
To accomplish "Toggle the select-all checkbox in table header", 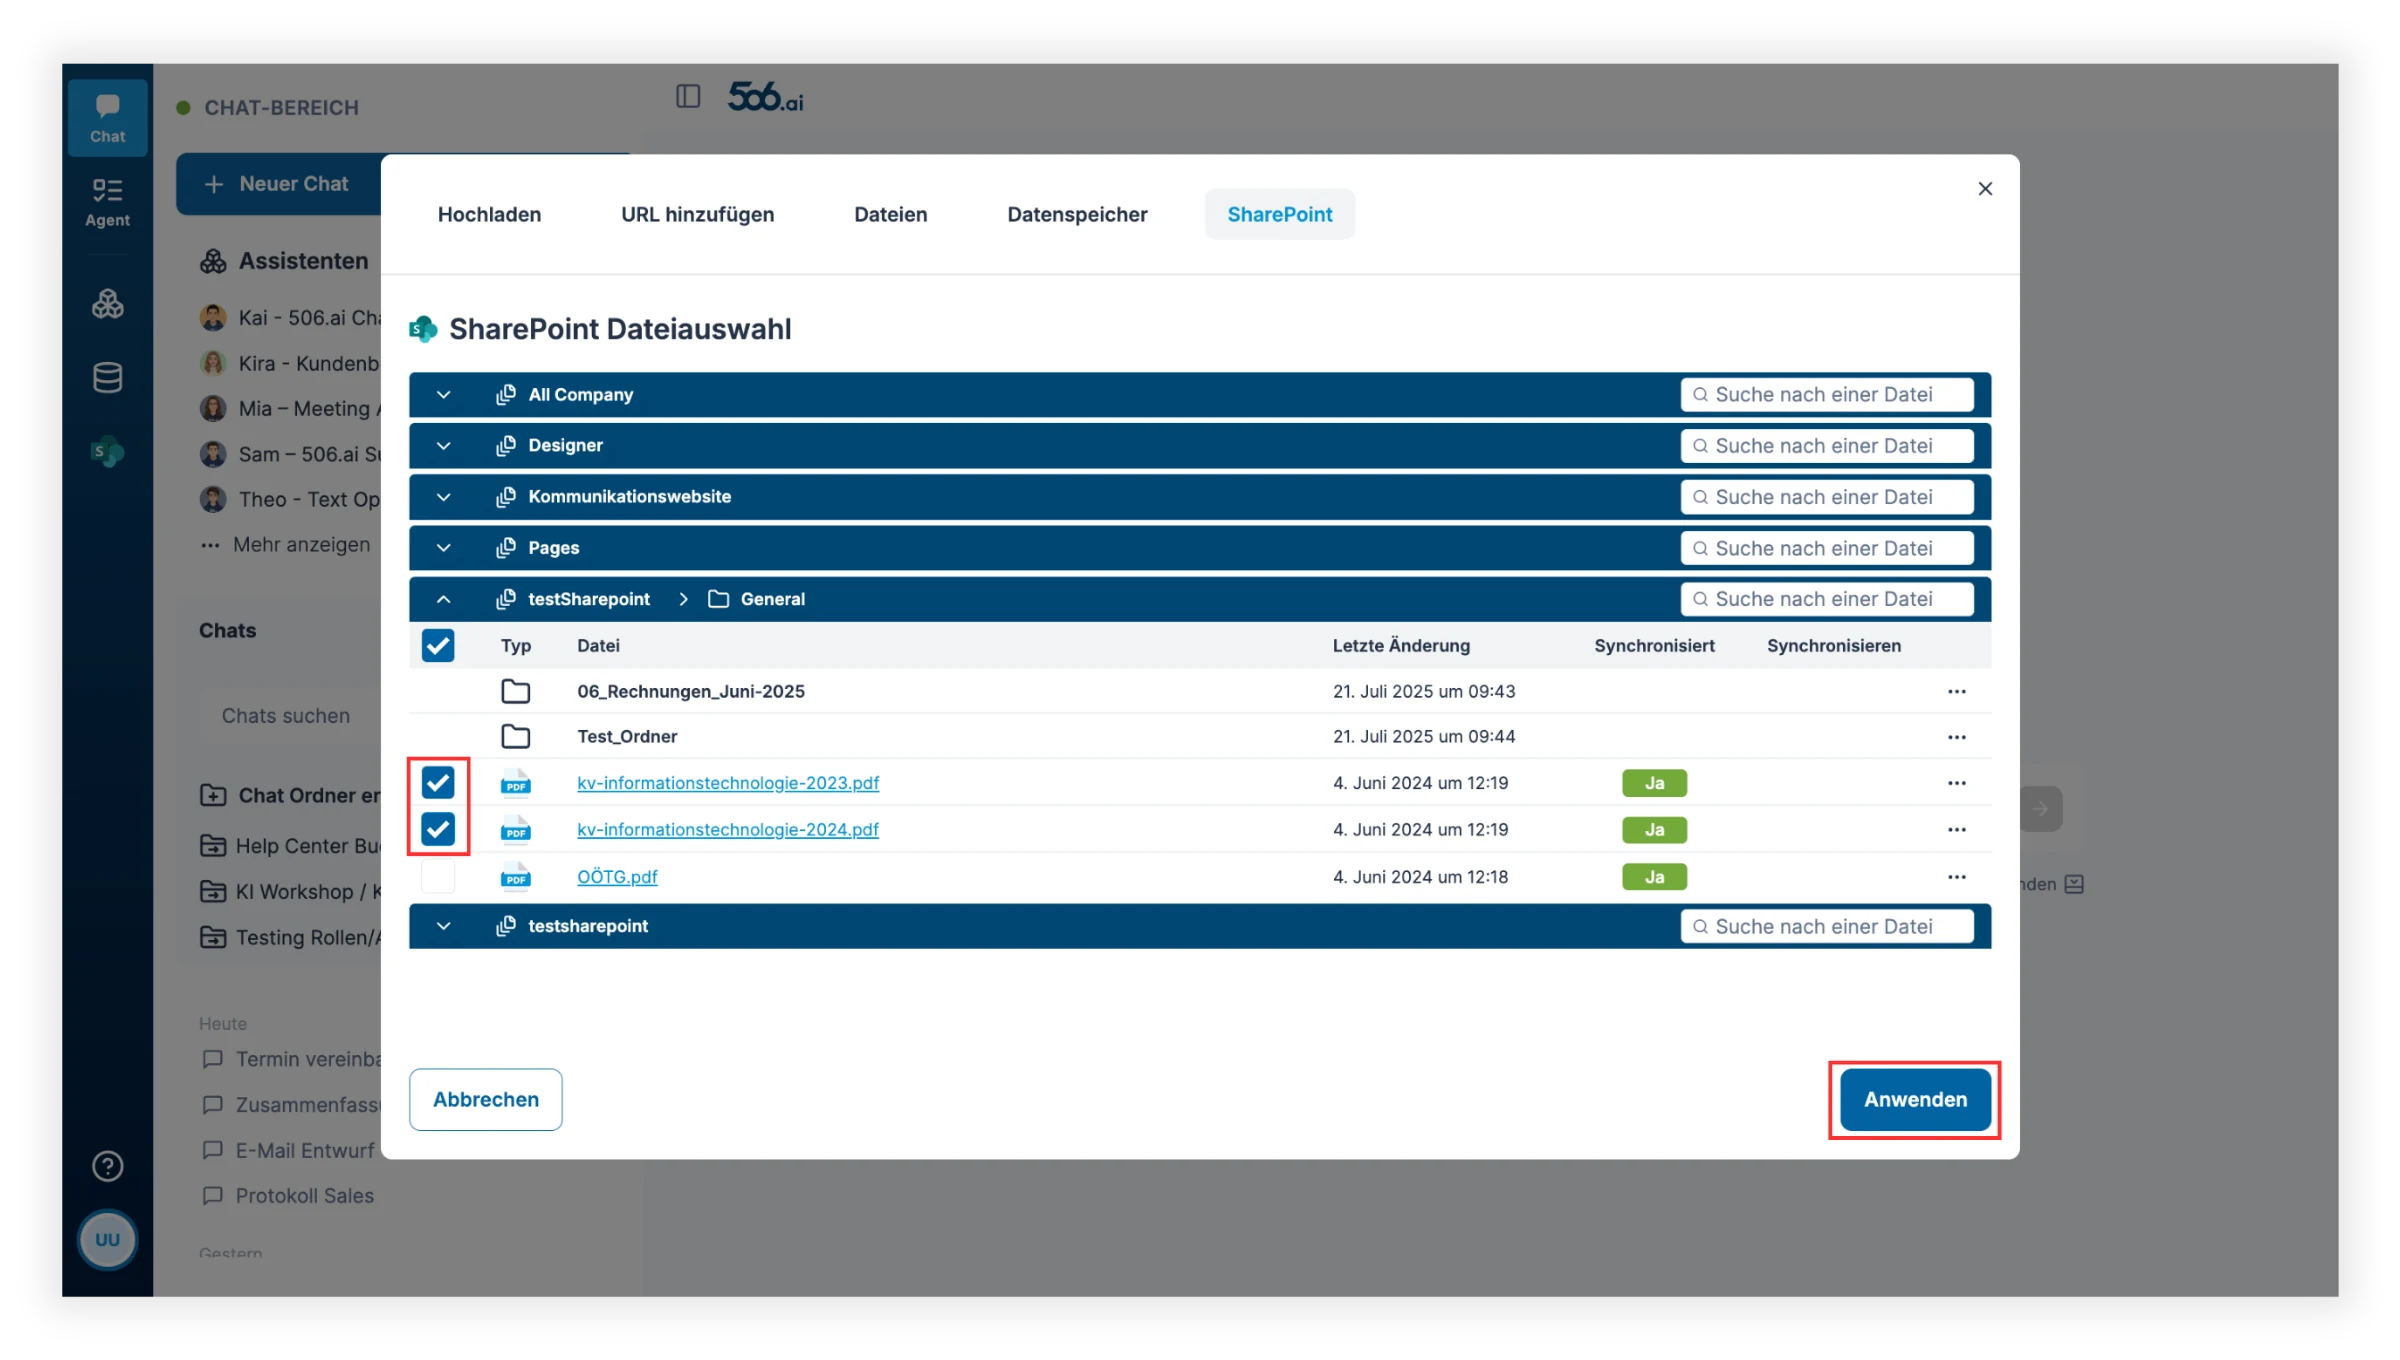I will [x=438, y=646].
